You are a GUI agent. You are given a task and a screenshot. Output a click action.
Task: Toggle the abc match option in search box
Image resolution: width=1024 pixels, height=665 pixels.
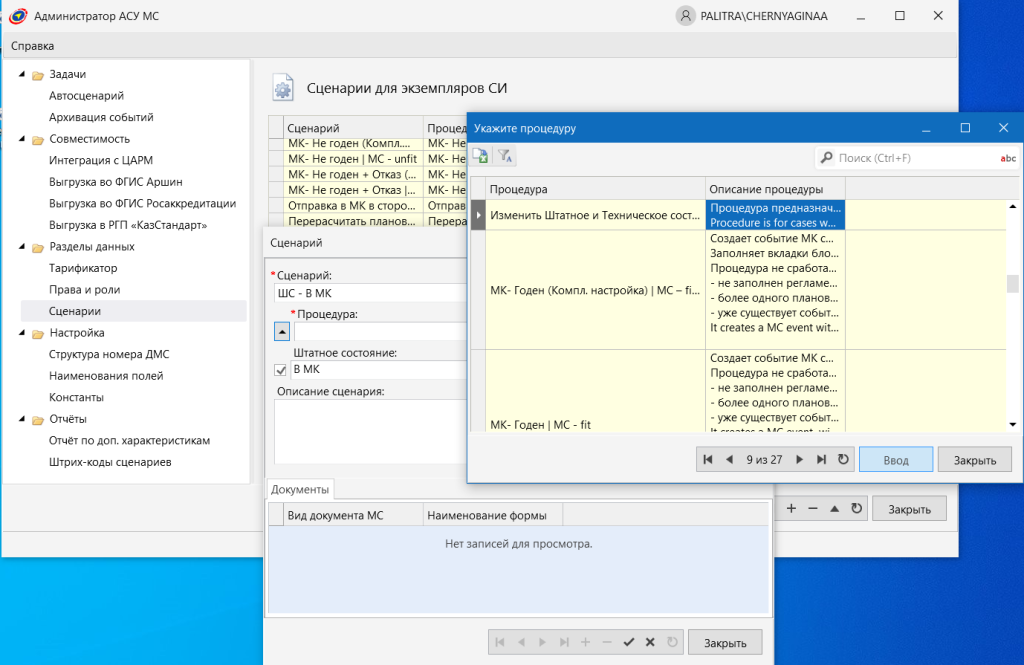[x=1008, y=158]
